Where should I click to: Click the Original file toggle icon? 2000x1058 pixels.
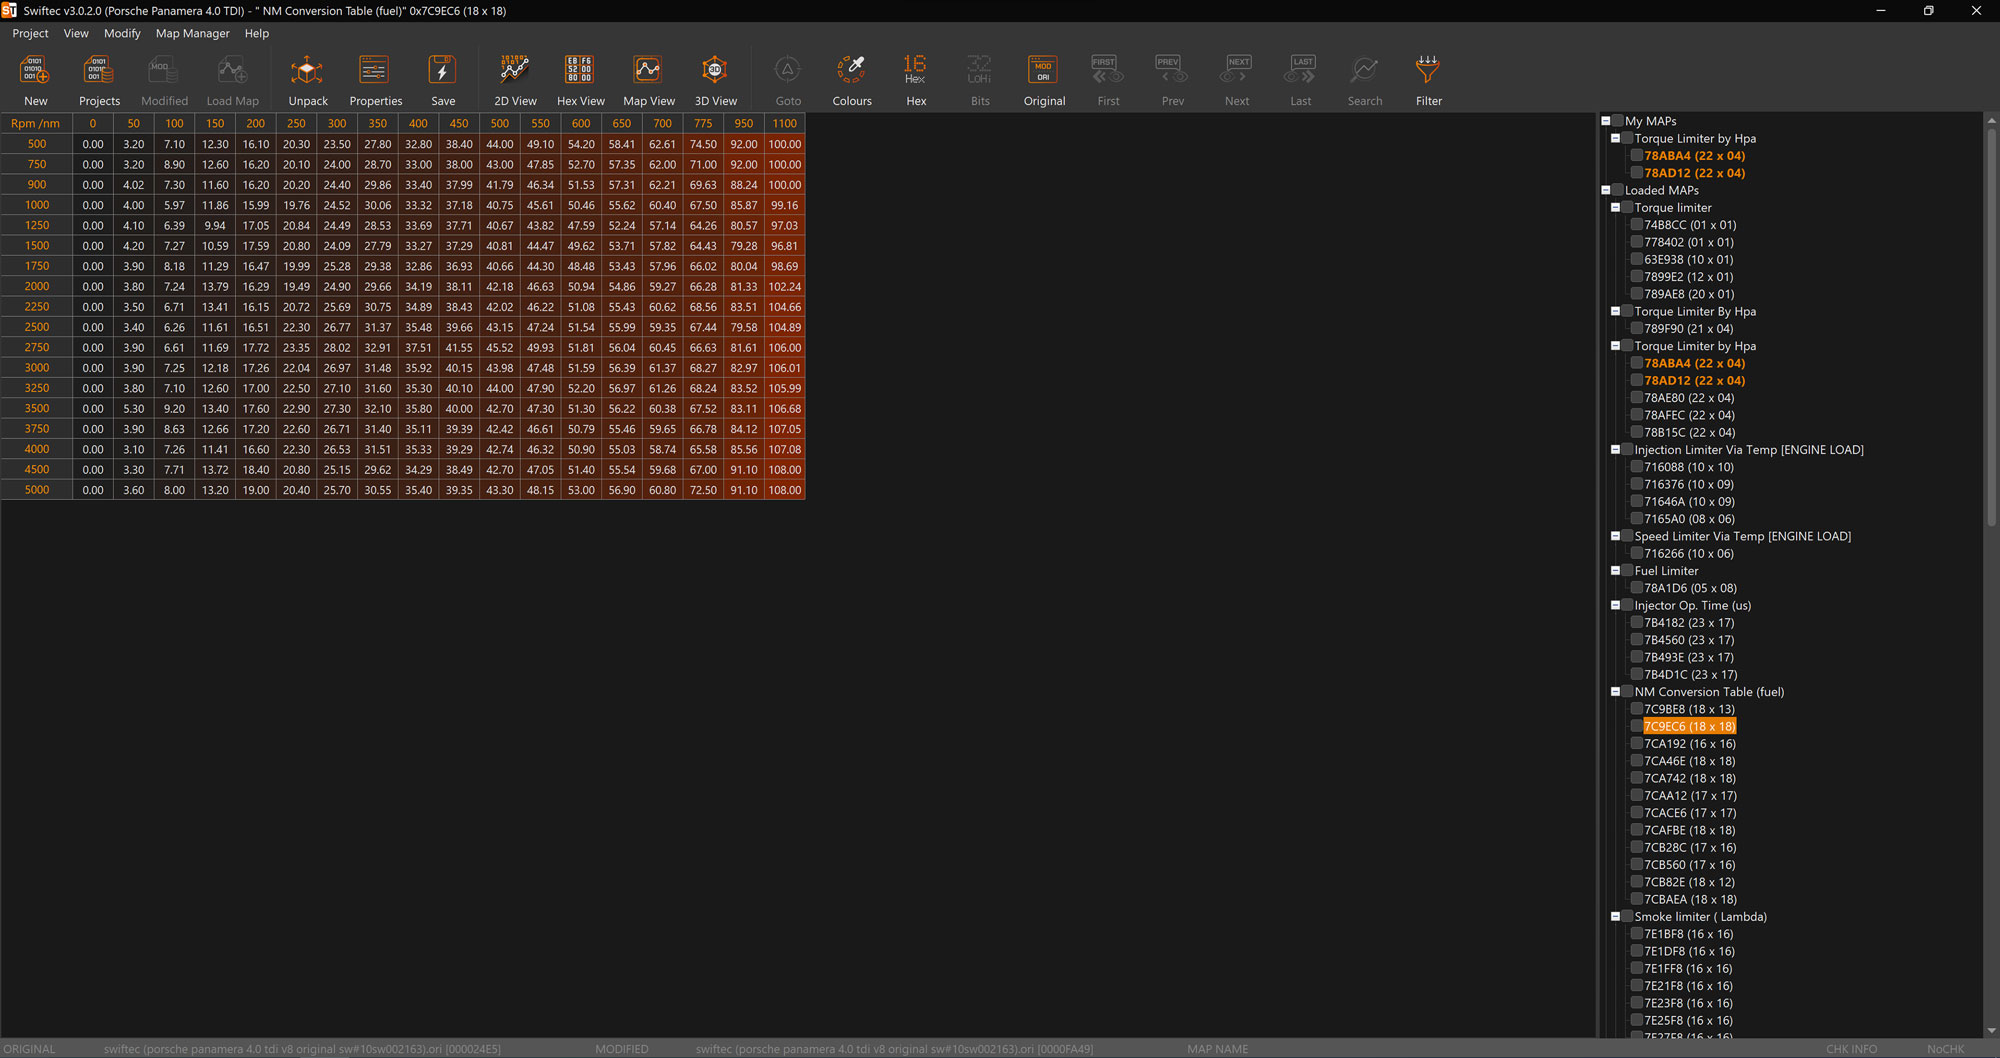click(1043, 71)
